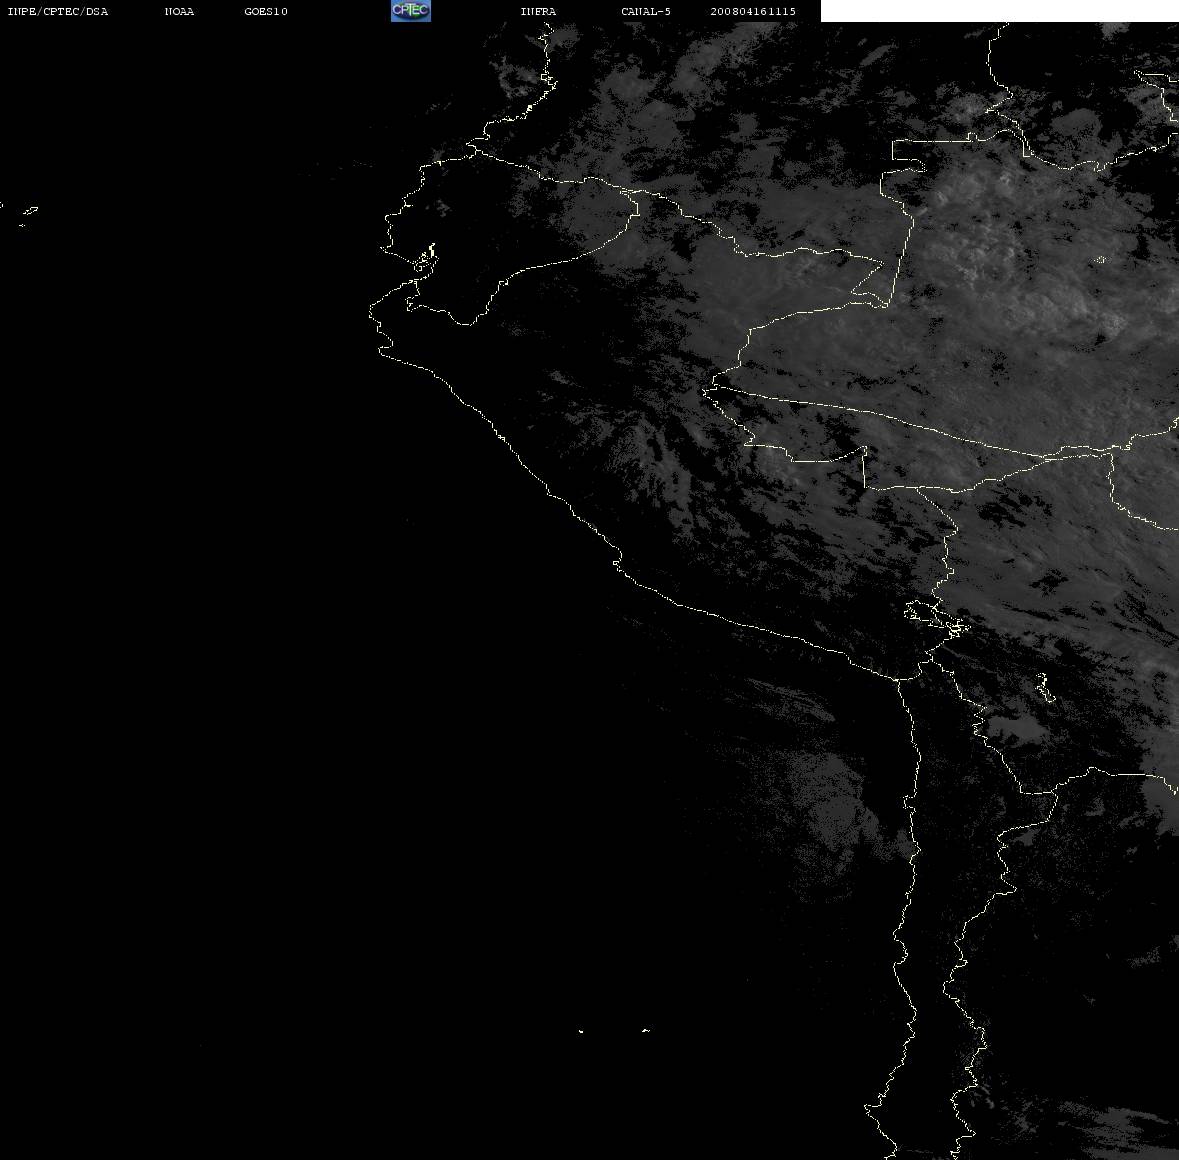Click the GOES10 satellite label
Viewport: 1179px width, 1160px height.
266,11
